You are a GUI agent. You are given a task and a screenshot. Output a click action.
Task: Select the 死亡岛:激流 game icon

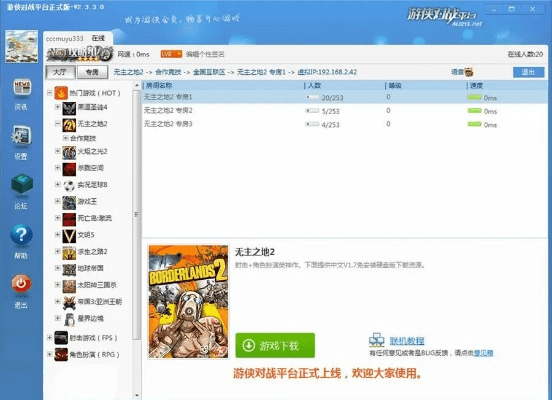69,219
